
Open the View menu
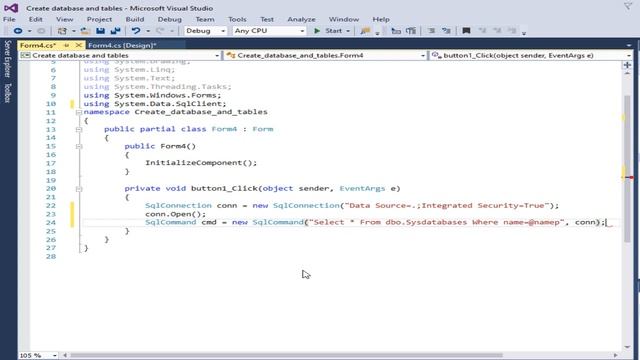[64, 19]
